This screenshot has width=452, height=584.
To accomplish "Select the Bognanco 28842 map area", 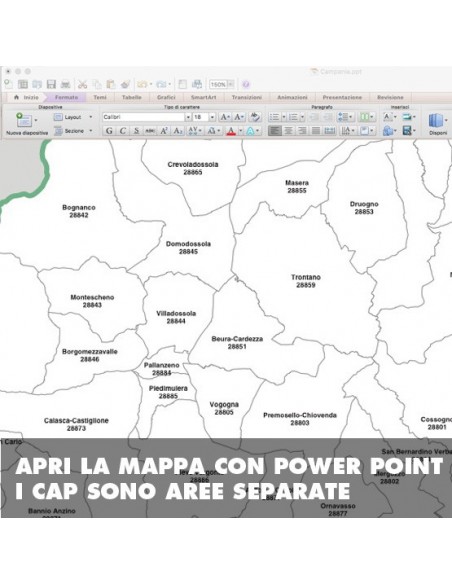I will pos(79,211).
